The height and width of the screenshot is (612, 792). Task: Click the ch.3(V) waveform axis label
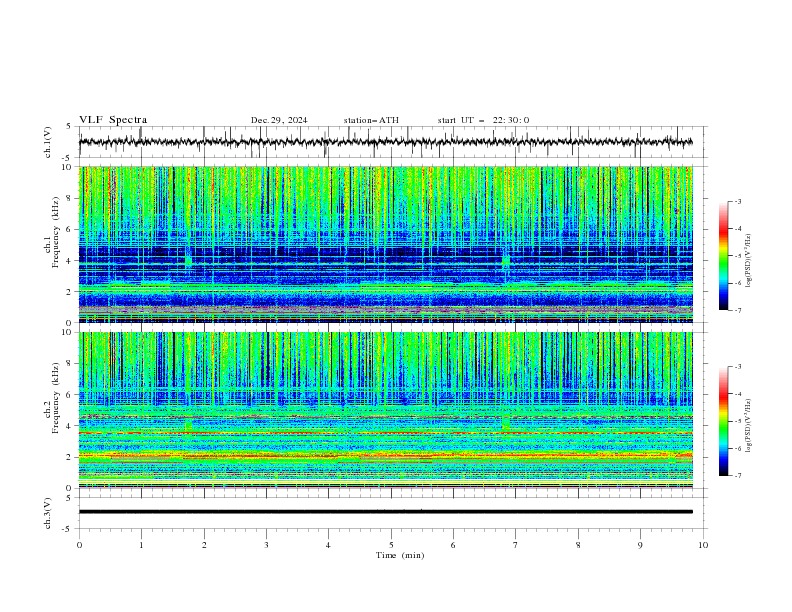(48, 513)
